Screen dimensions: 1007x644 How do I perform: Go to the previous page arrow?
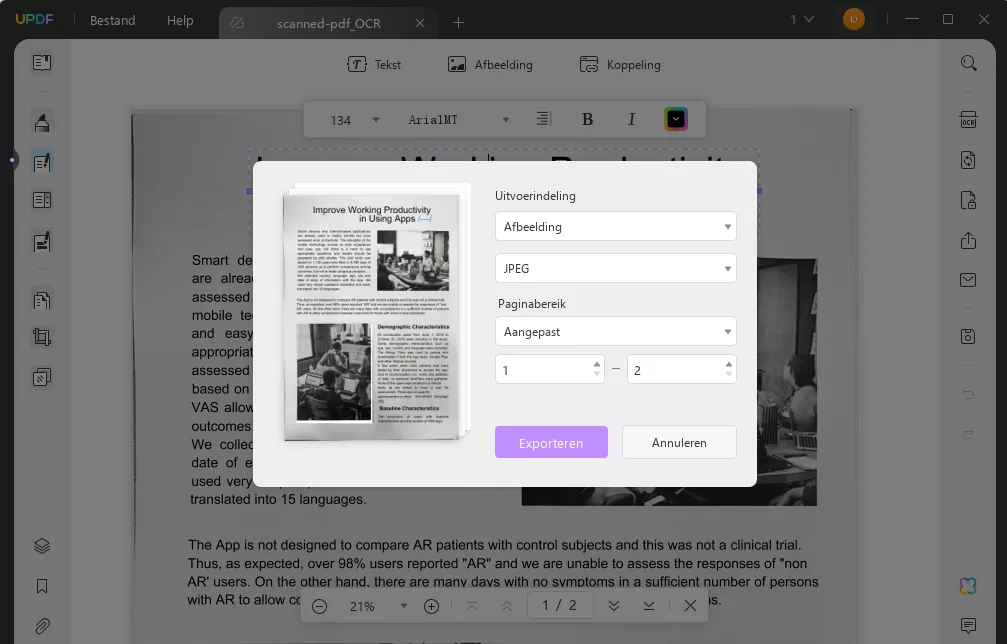click(507, 606)
